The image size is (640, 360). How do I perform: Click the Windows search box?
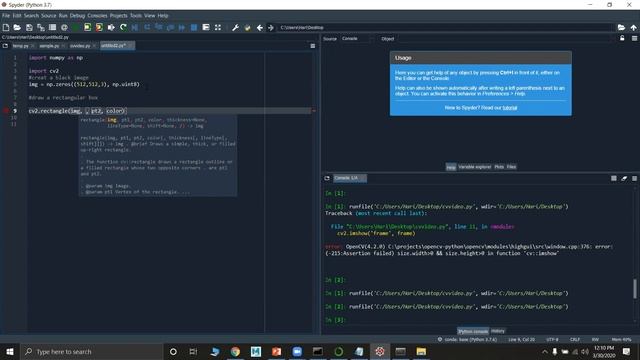coord(93,351)
